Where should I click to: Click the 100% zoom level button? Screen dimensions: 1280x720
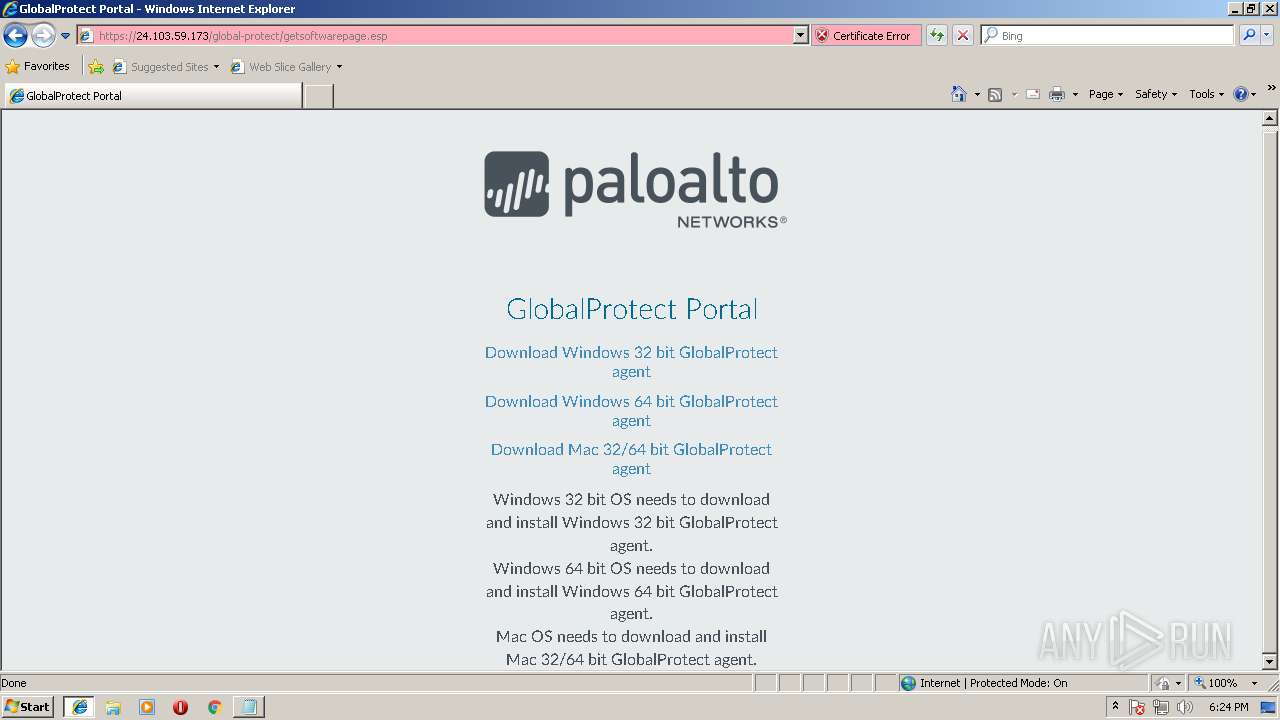(1216, 683)
